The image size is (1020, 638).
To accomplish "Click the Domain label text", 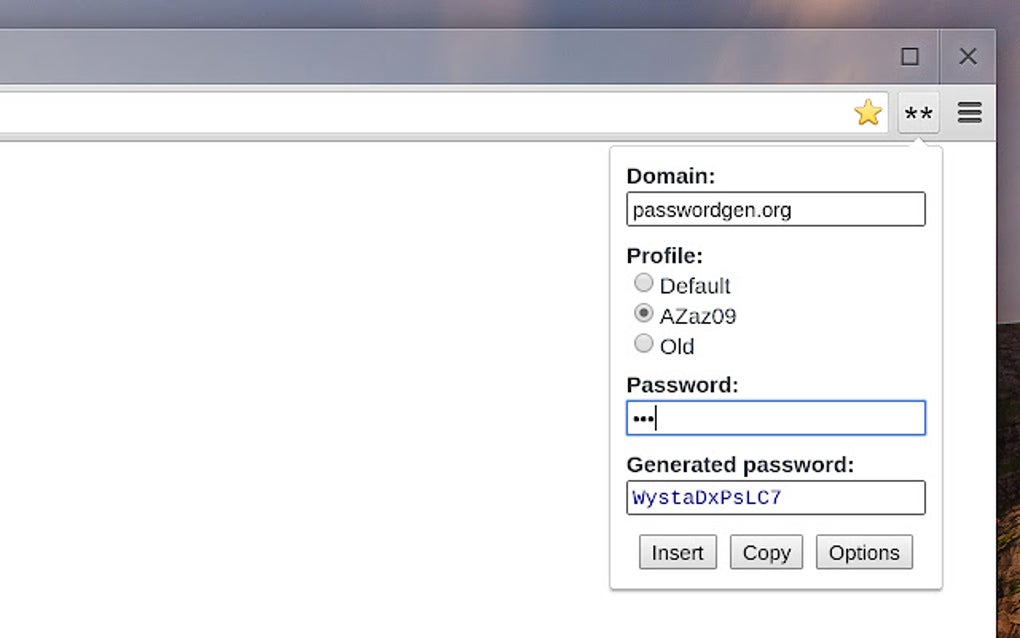I will click(670, 175).
